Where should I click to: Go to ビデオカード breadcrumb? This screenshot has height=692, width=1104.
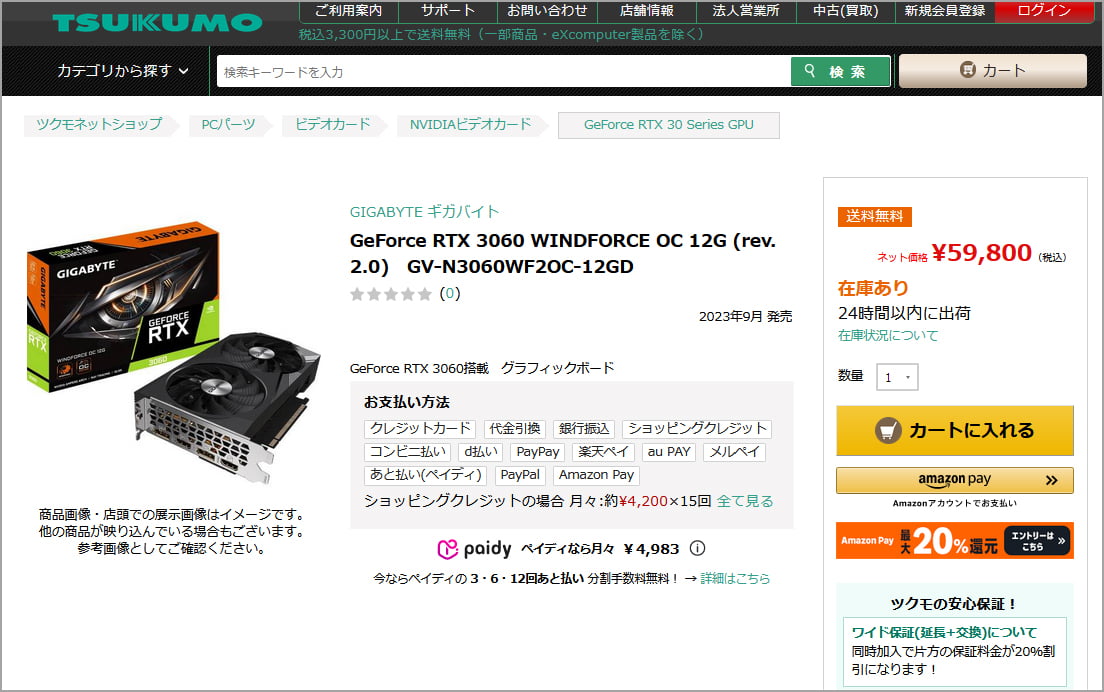click(332, 125)
